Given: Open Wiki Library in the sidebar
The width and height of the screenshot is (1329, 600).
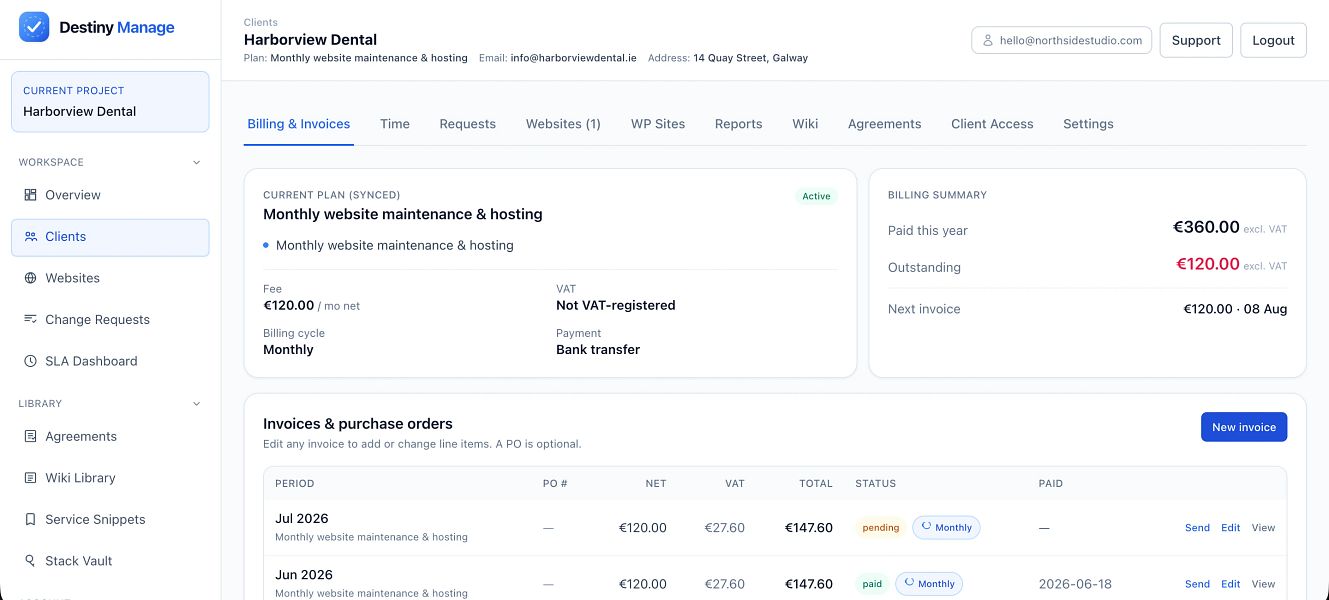Looking at the screenshot, I should click(110, 478).
